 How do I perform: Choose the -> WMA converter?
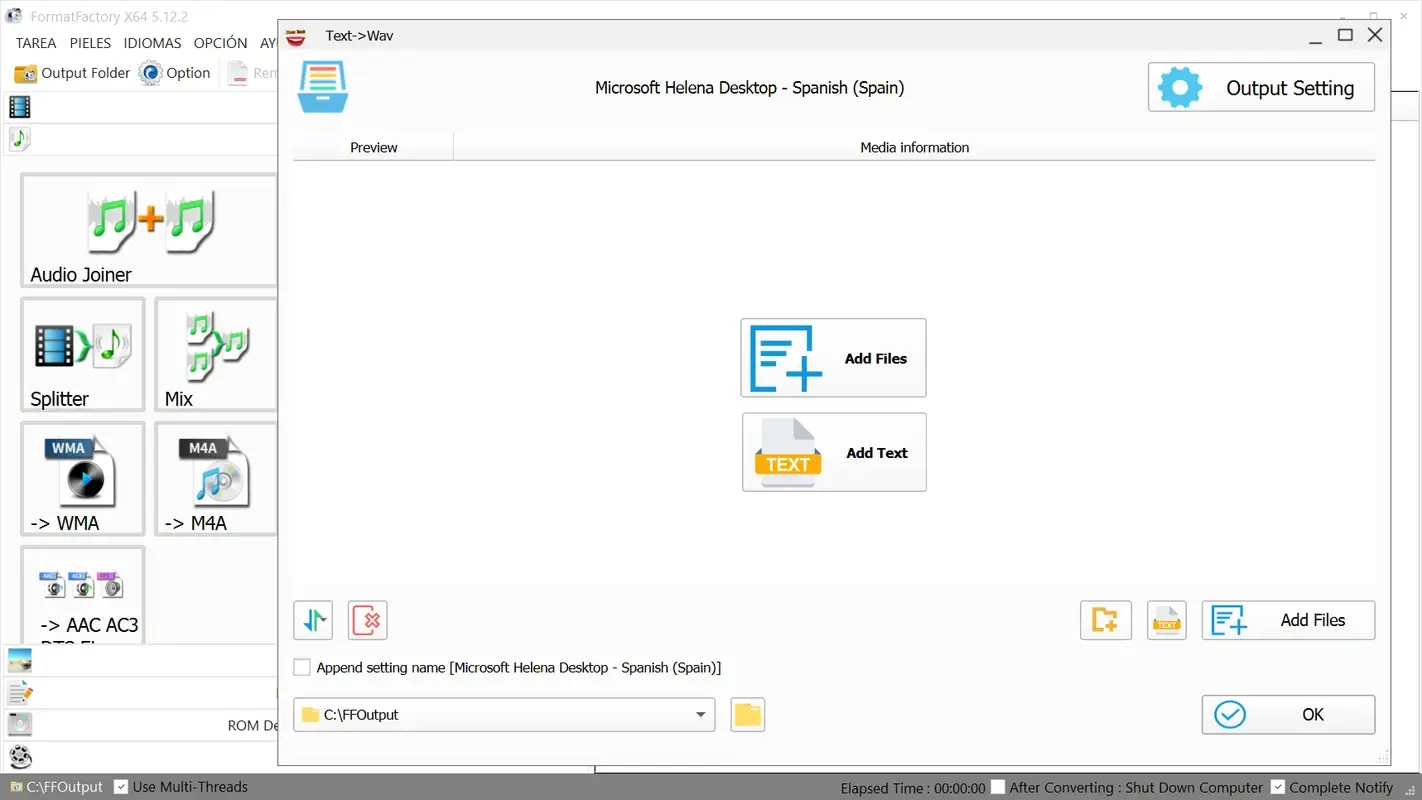click(82, 479)
